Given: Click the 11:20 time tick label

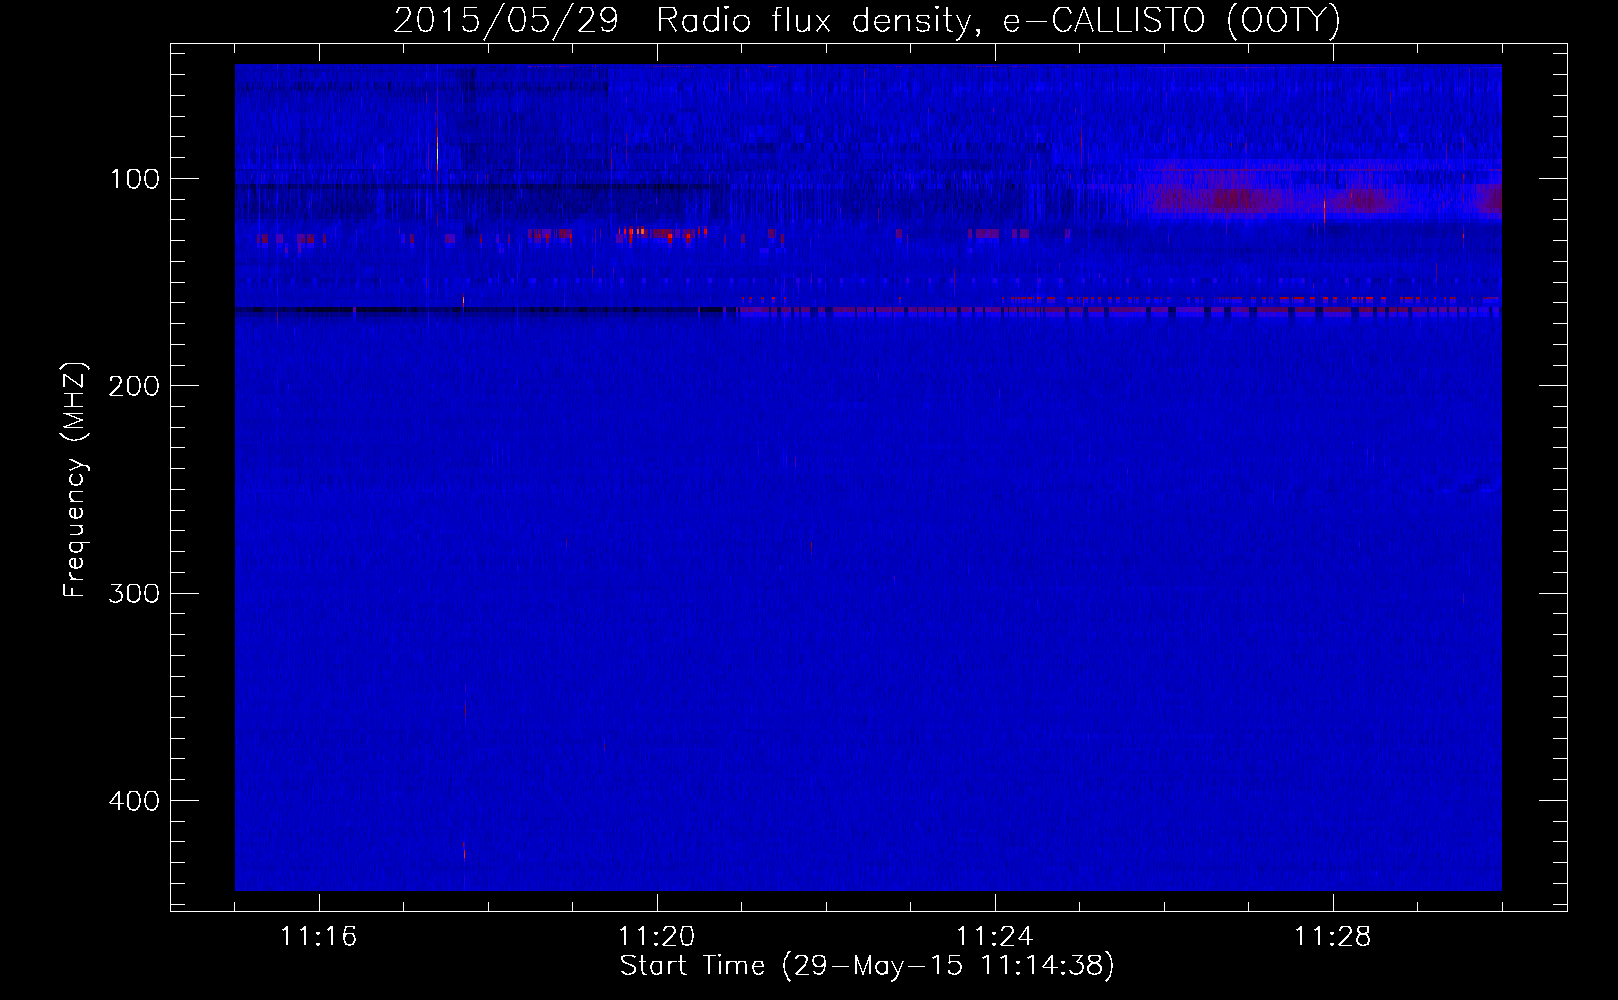Looking at the screenshot, I should (x=657, y=936).
